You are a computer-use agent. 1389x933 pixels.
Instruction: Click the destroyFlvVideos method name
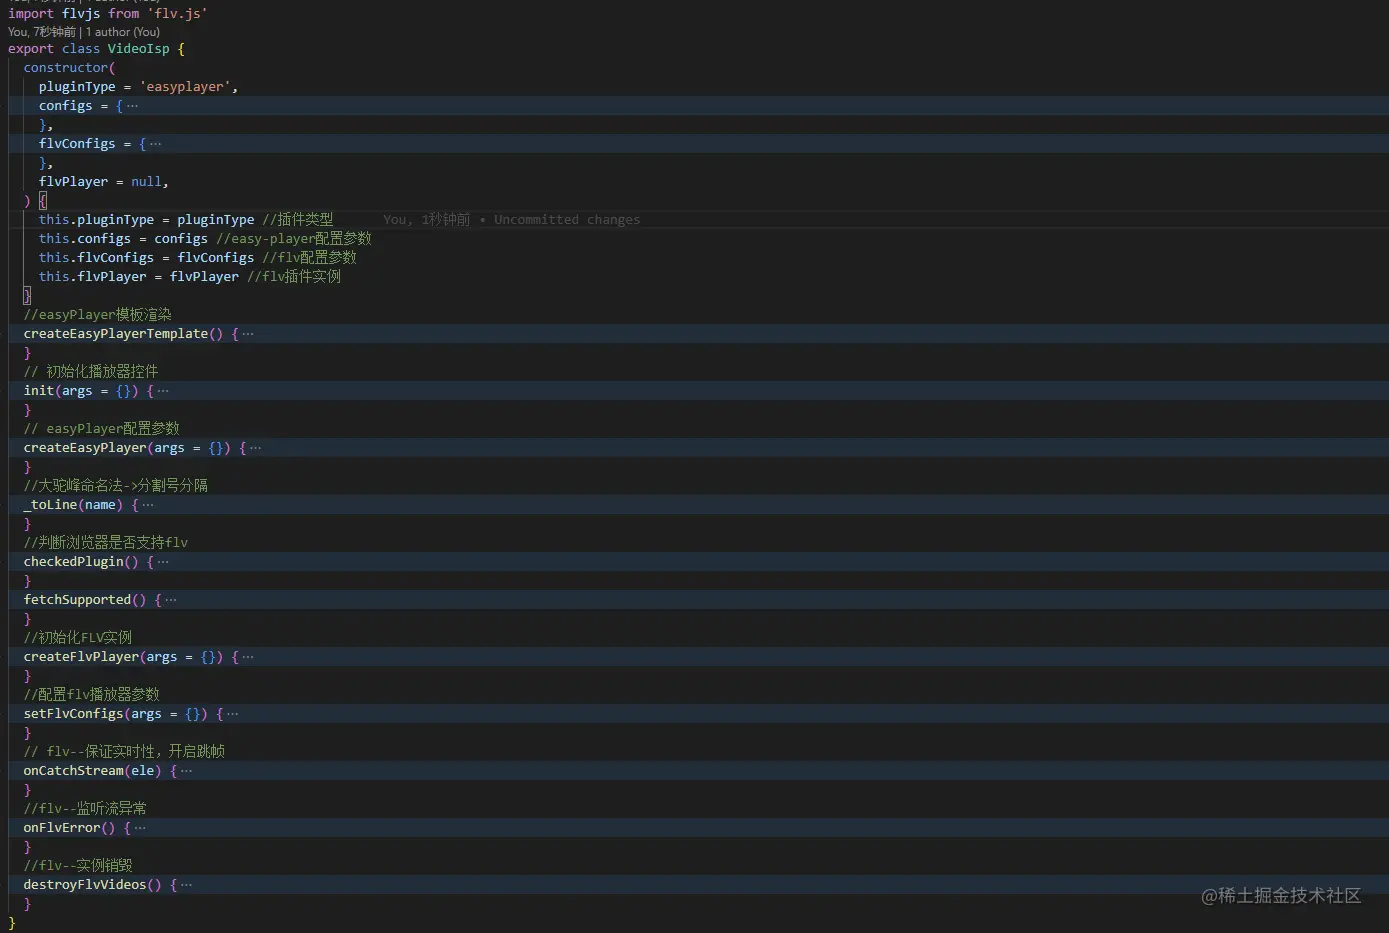[85, 885]
